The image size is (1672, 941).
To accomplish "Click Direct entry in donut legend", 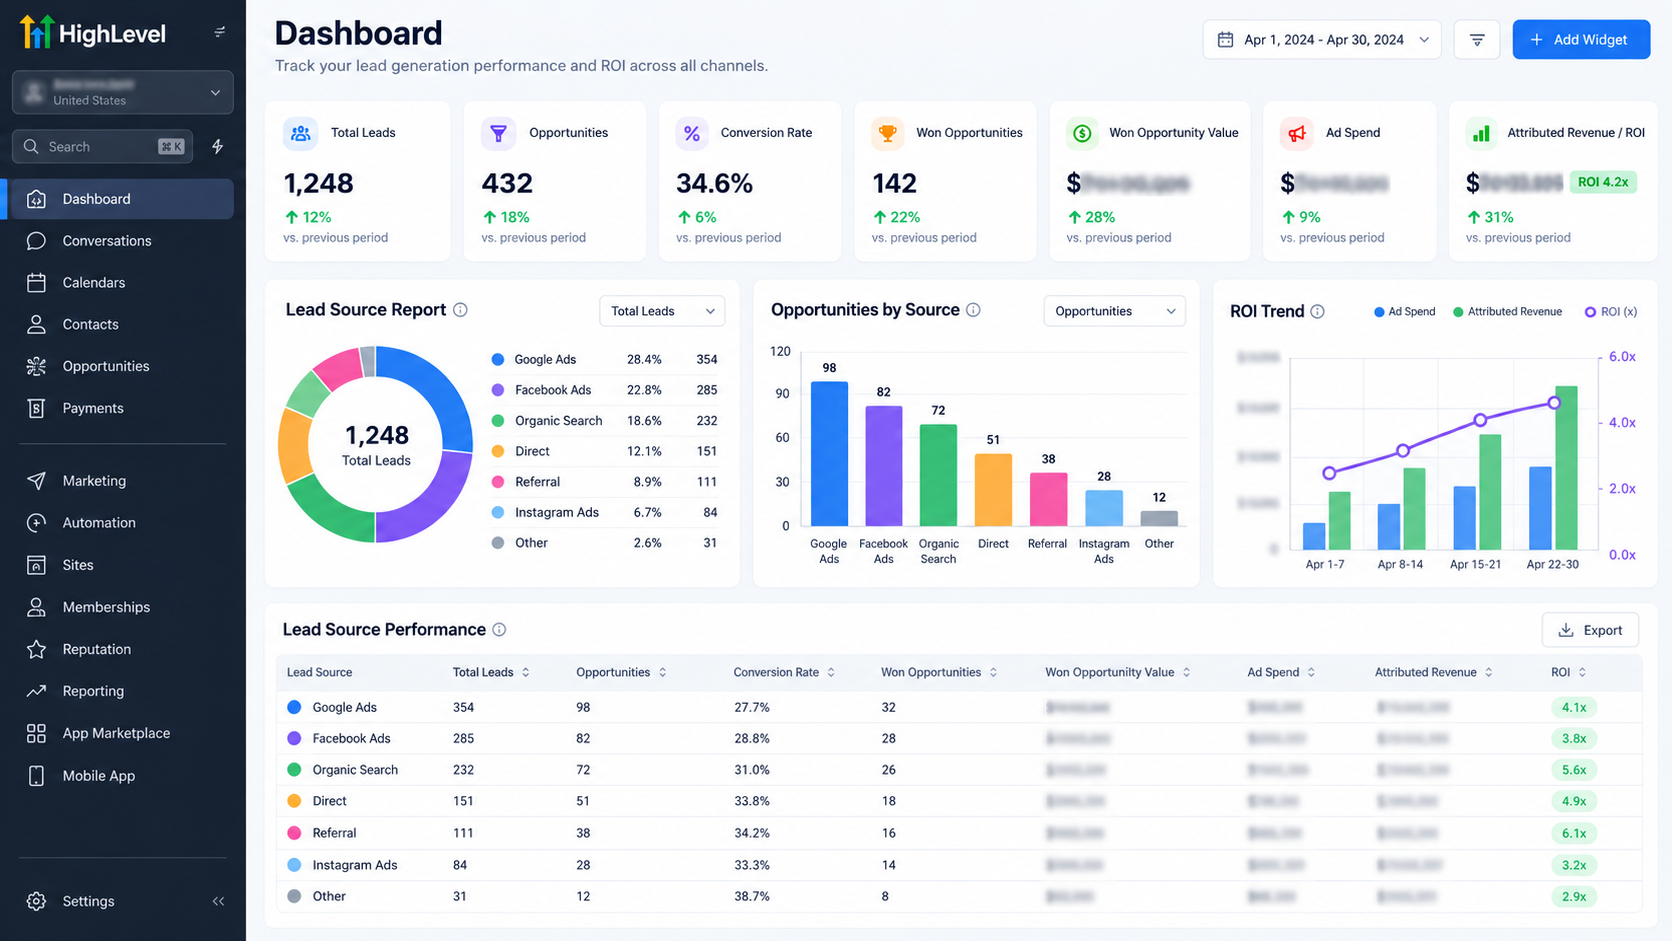I will tap(604, 451).
